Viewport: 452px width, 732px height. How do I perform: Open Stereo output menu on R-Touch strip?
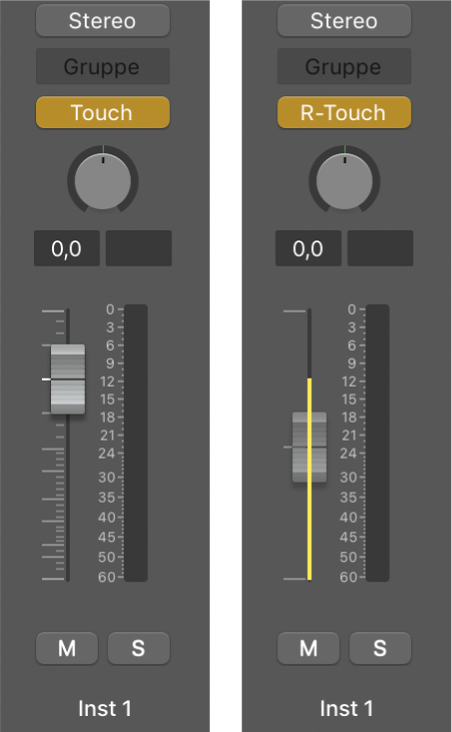(x=344, y=21)
